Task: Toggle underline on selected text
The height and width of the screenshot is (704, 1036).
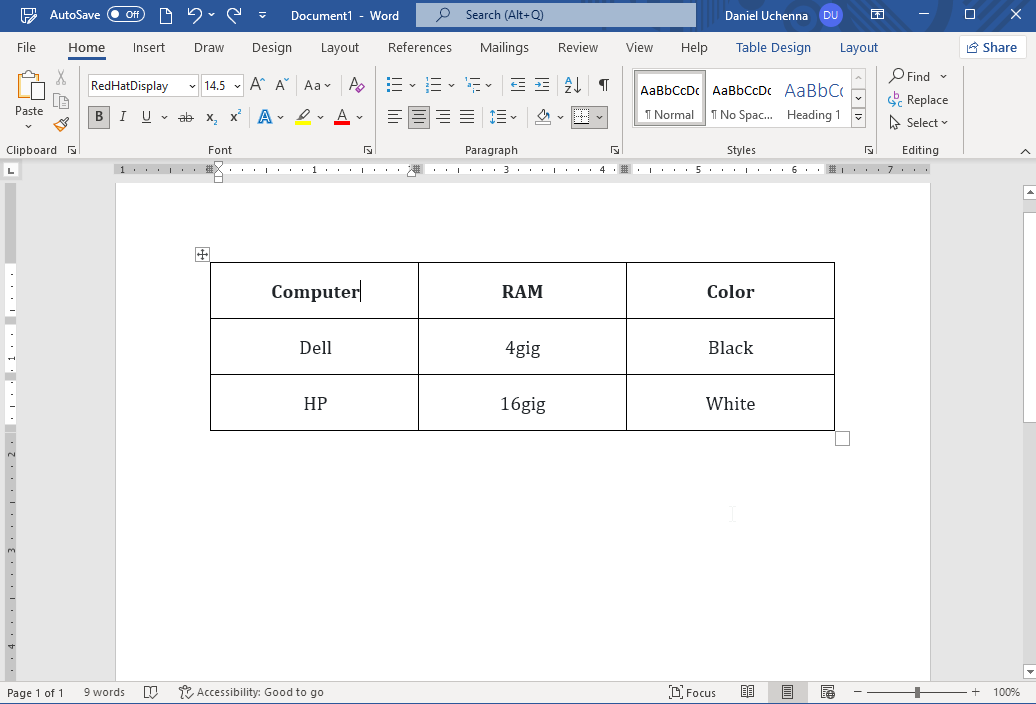Action: pyautogui.click(x=146, y=117)
